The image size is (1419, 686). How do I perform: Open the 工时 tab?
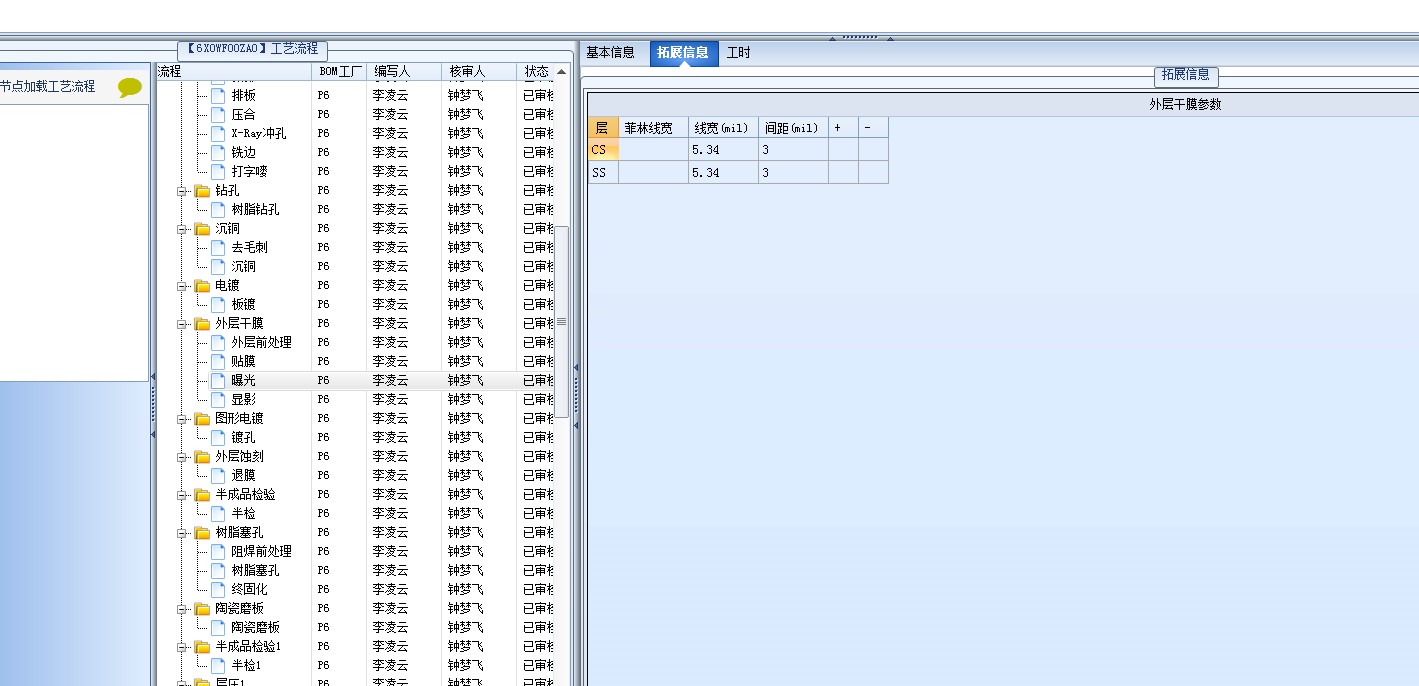click(x=738, y=53)
